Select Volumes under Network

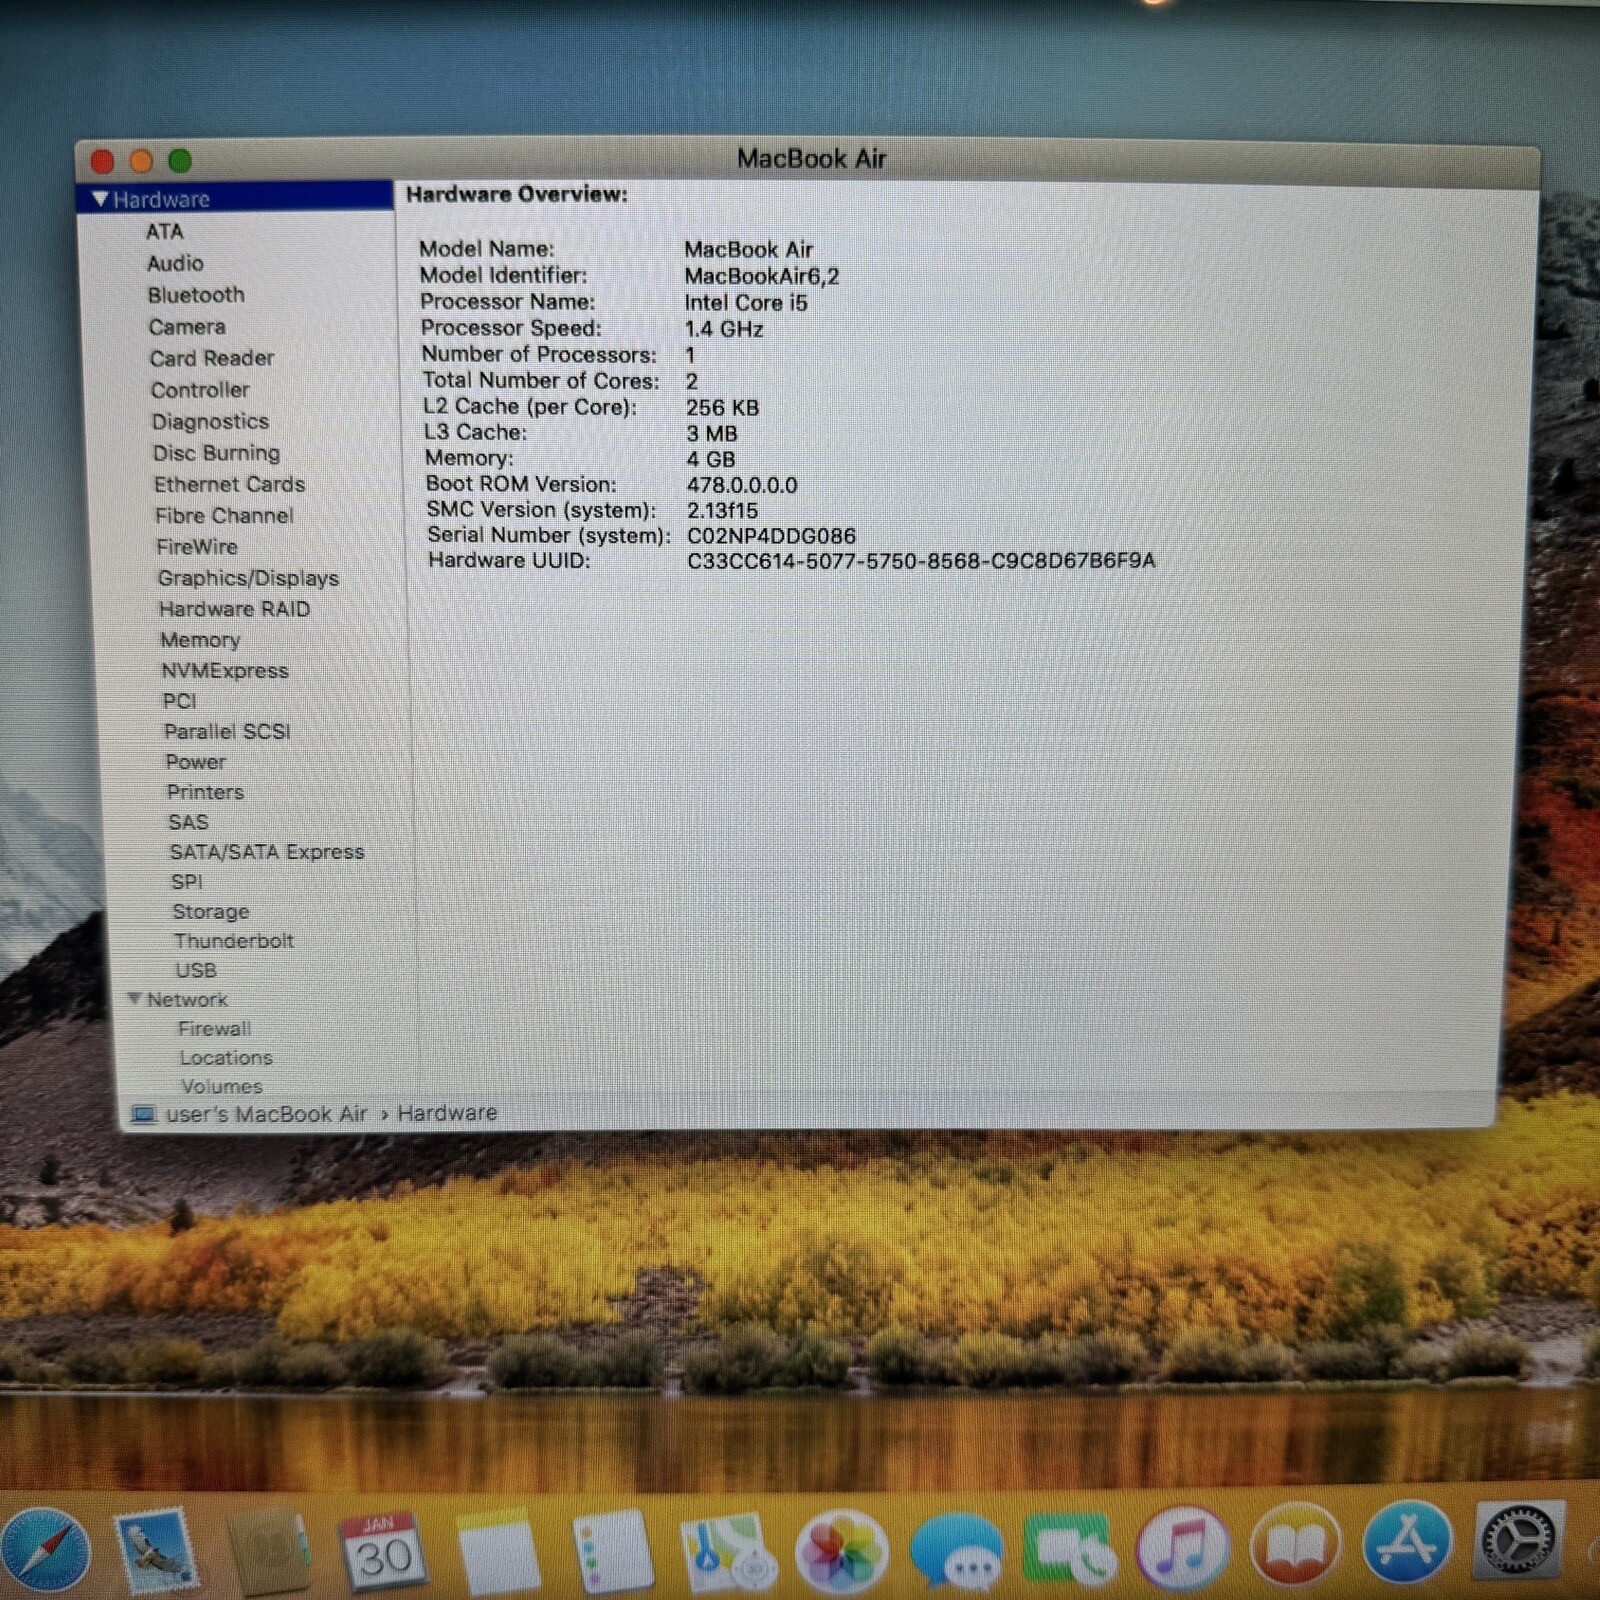(x=222, y=1086)
